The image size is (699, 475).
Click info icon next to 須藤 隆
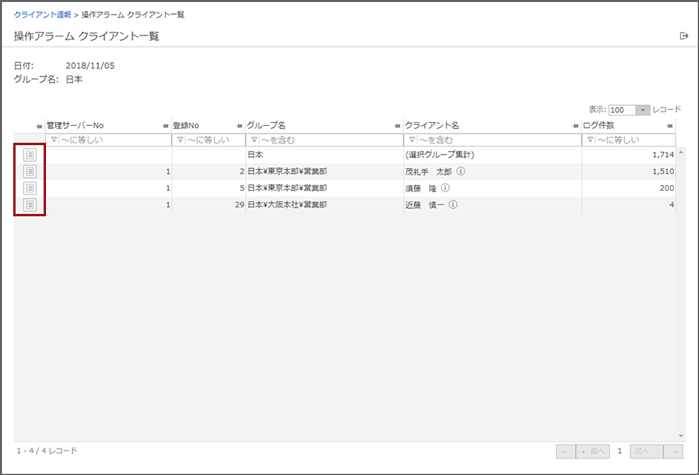pos(445,188)
